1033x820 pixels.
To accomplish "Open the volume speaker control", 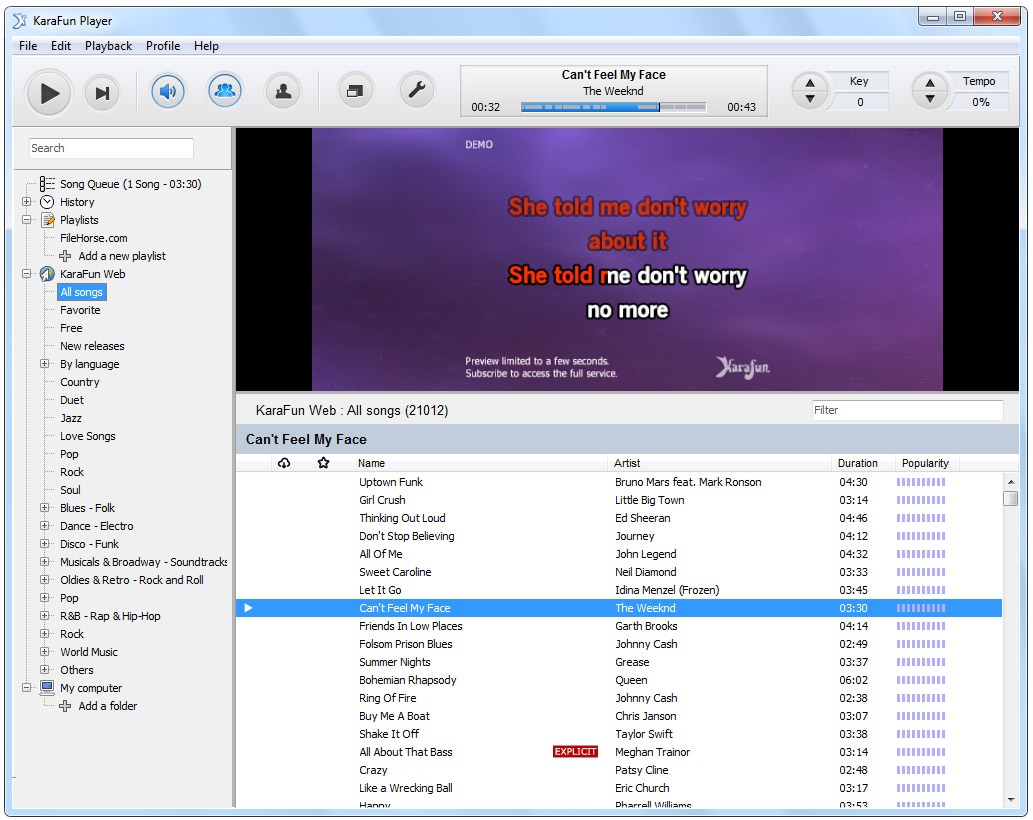I will (x=168, y=92).
